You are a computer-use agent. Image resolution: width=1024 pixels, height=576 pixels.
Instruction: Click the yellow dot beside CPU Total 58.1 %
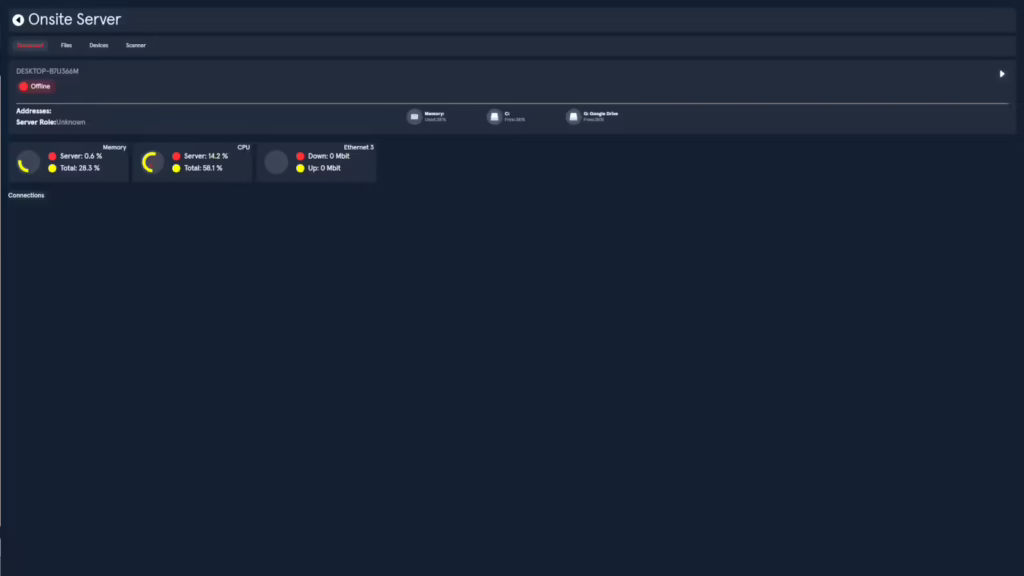pyautogui.click(x=176, y=168)
